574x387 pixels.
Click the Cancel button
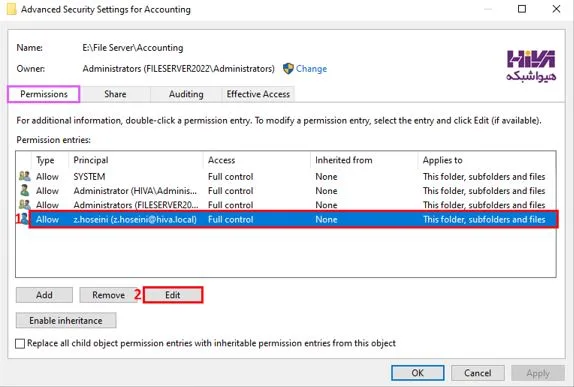(x=477, y=373)
